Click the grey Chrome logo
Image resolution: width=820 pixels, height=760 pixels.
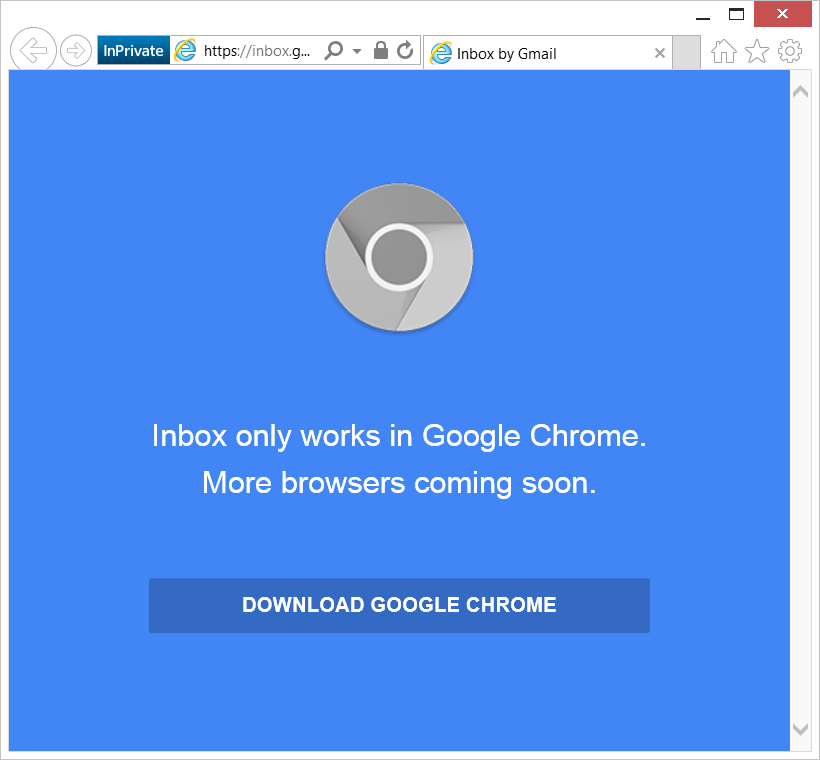(x=399, y=257)
